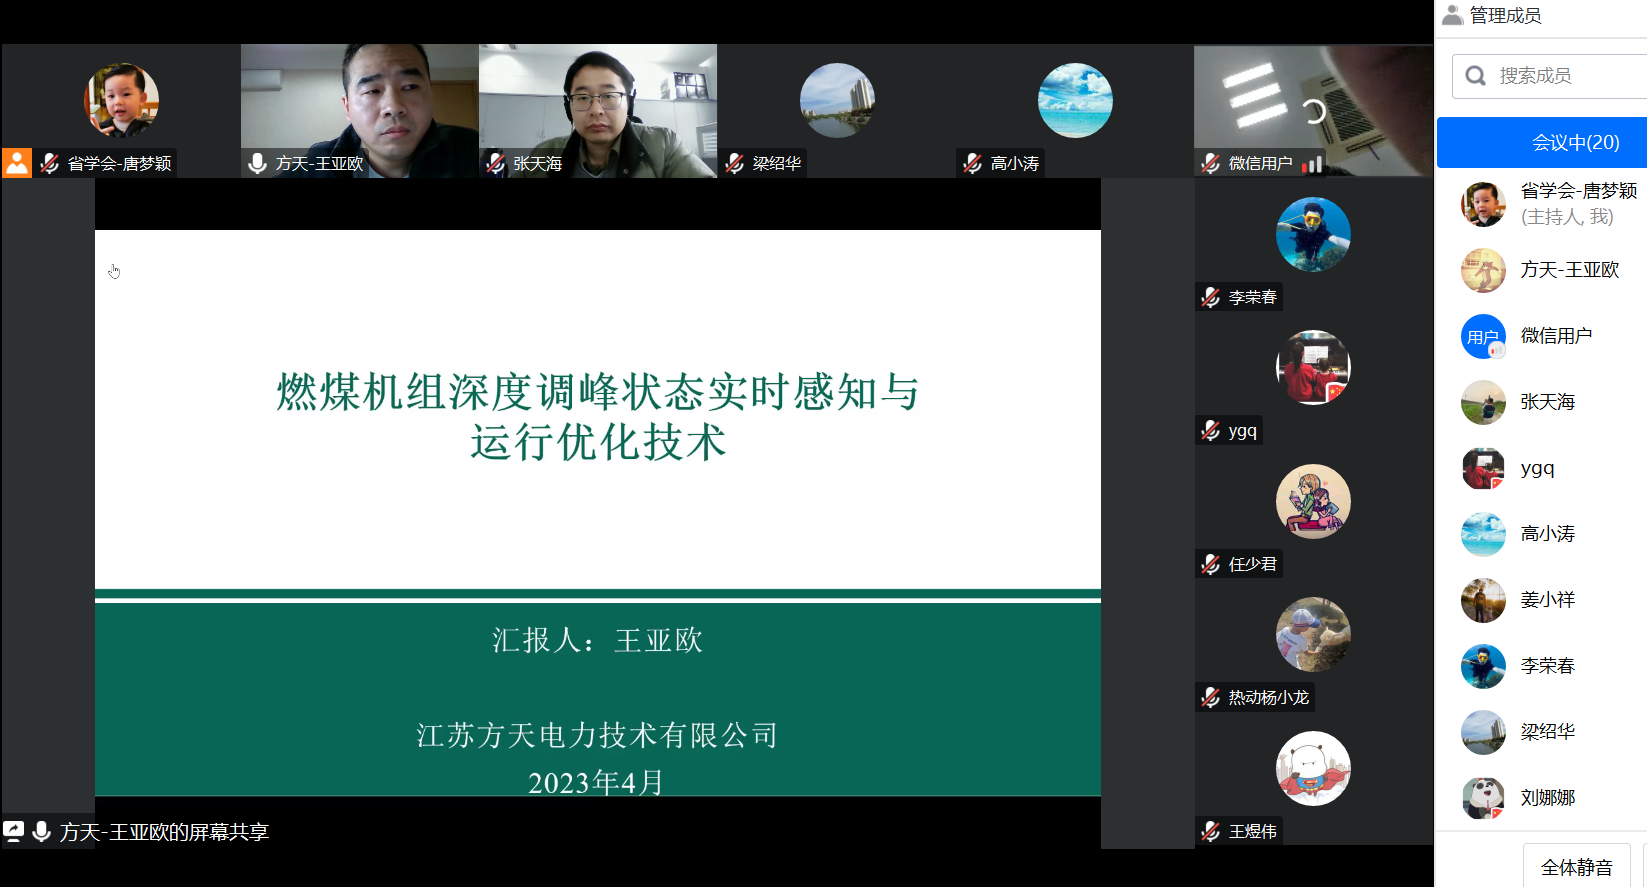The width and height of the screenshot is (1647, 887).
Task: Click the muted mic icon next to 梁绍华
Action: pos(735,163)
